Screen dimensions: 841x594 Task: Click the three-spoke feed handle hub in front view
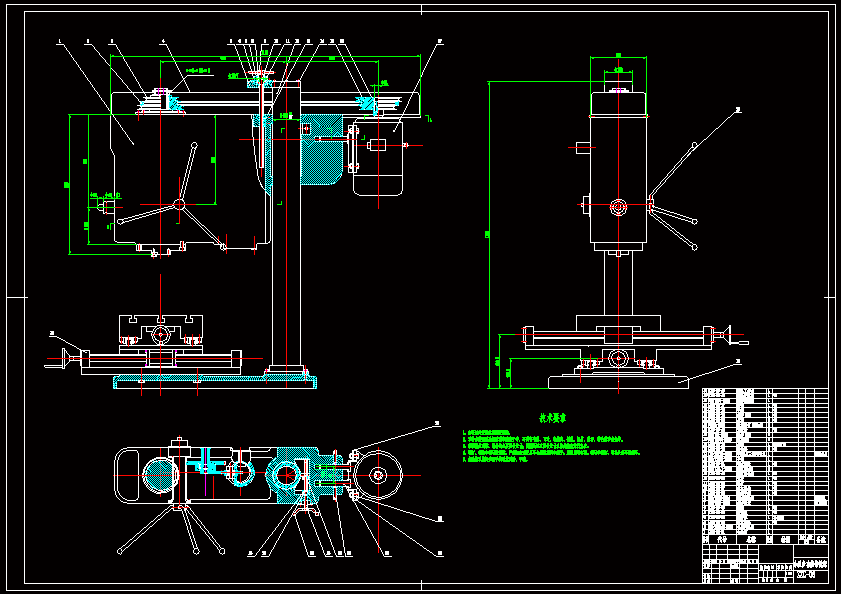click(179, 204)
